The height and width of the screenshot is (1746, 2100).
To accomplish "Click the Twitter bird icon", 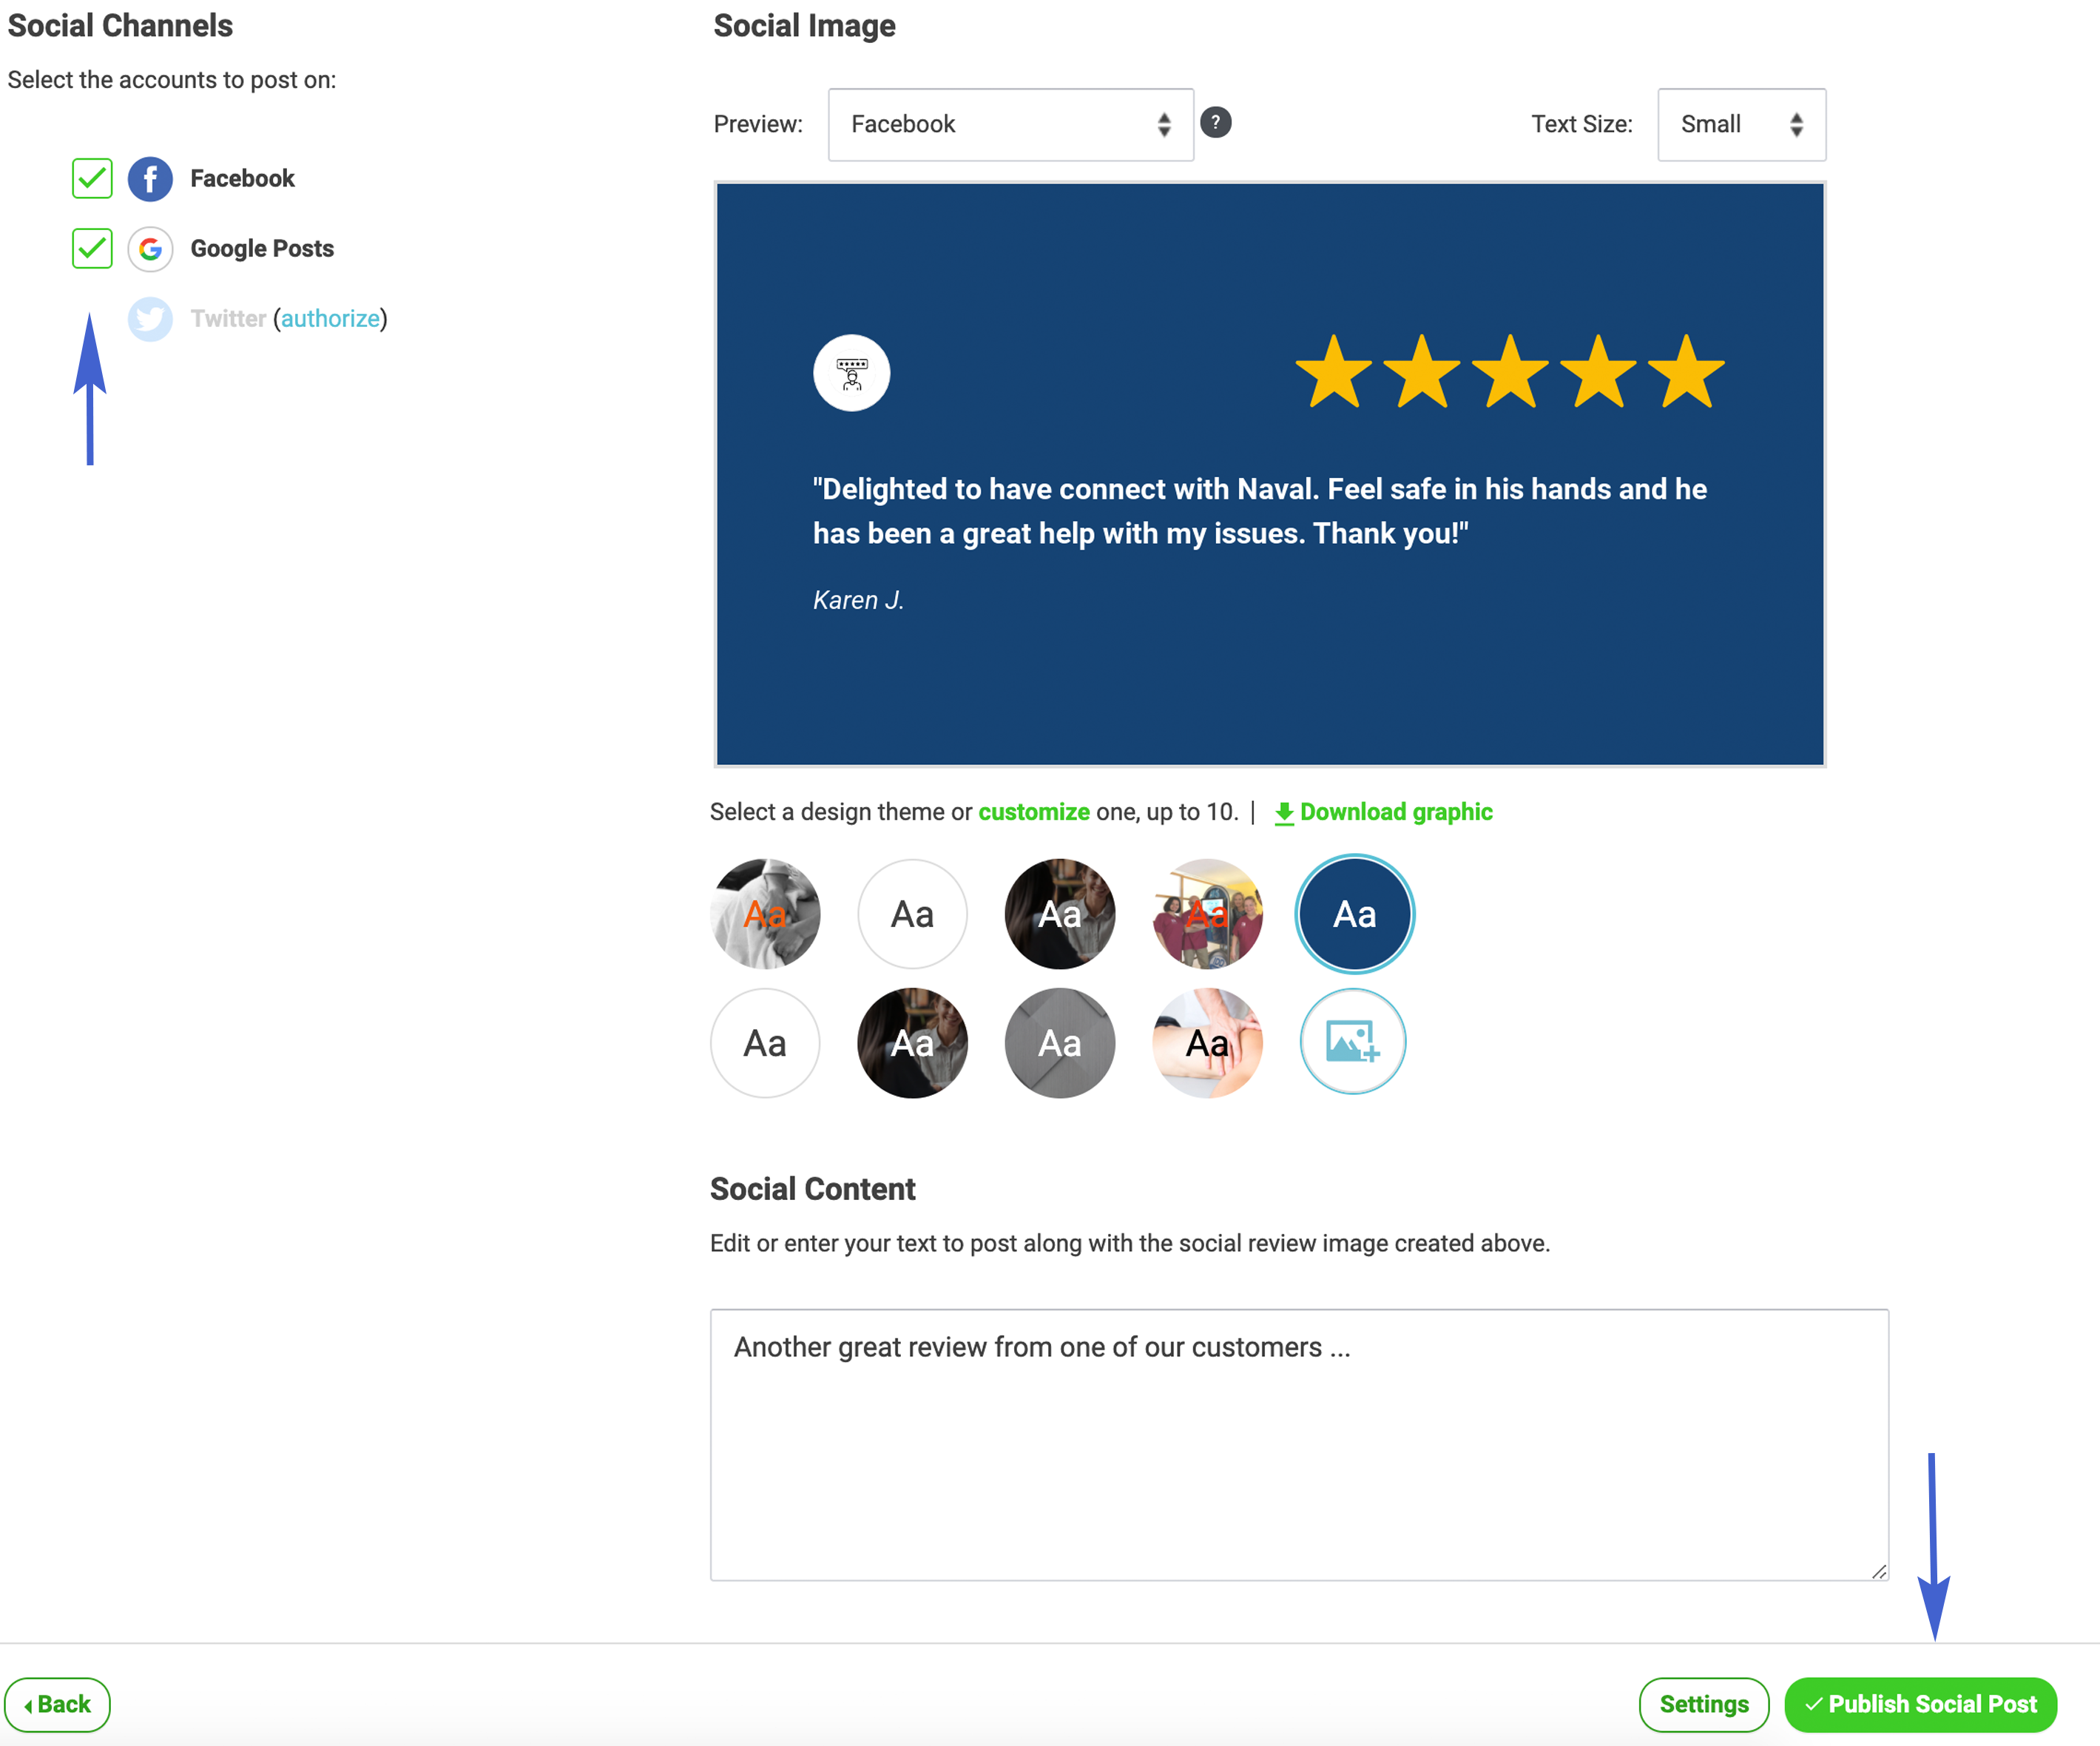I will pyautogui.click(x=150, y=319).
